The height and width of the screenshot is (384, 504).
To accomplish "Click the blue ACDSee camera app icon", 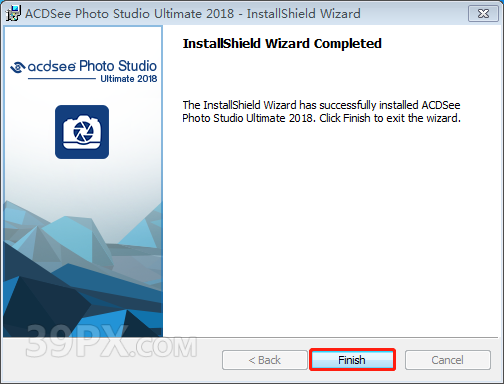I will coord(82,132).
